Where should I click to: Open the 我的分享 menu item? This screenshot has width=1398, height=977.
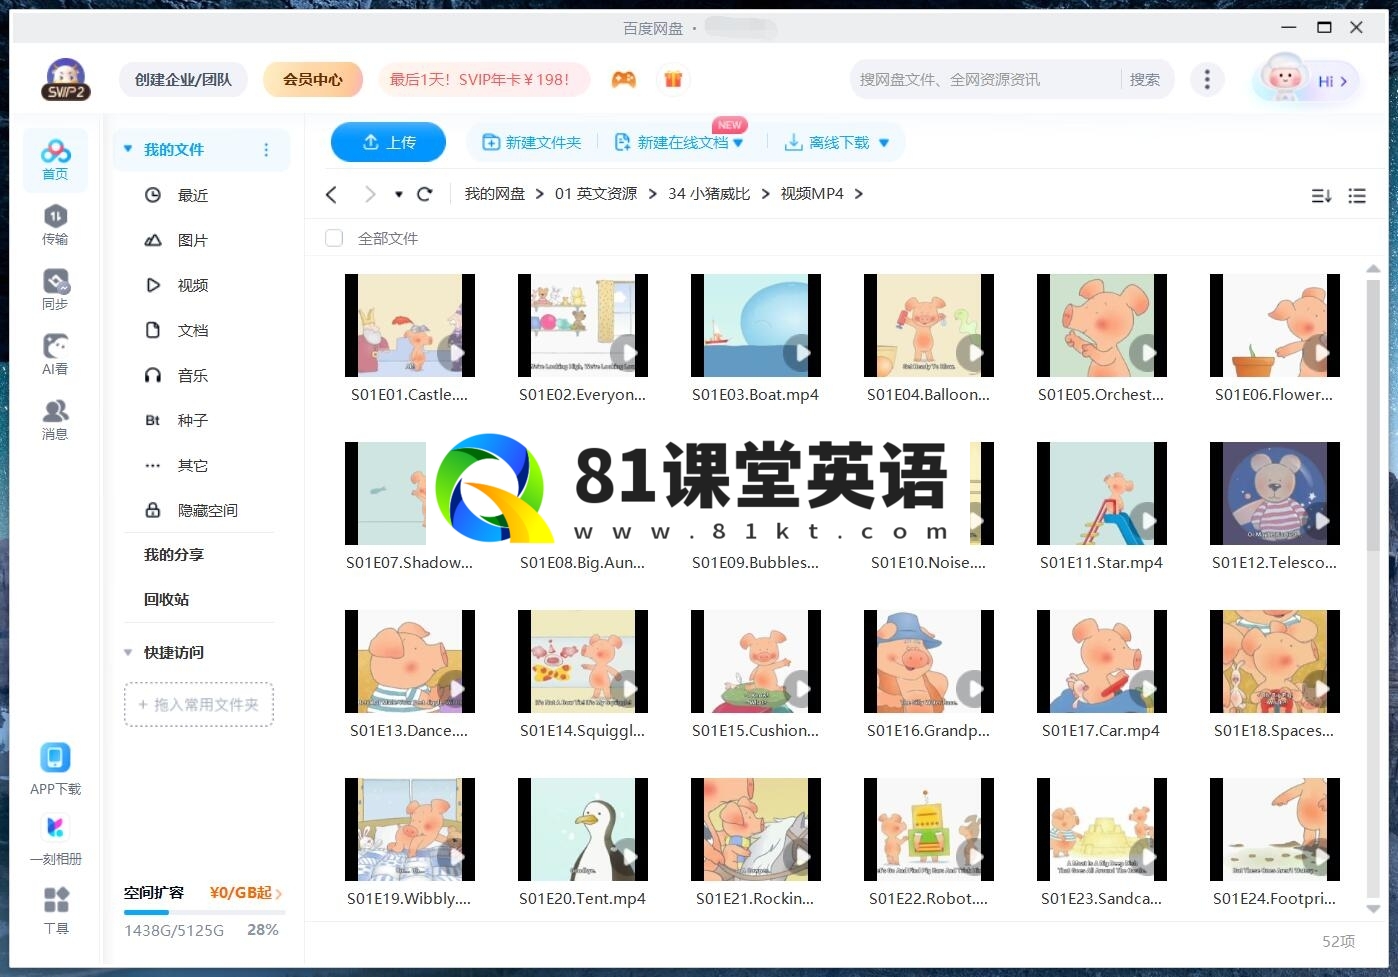pos(174,554)
